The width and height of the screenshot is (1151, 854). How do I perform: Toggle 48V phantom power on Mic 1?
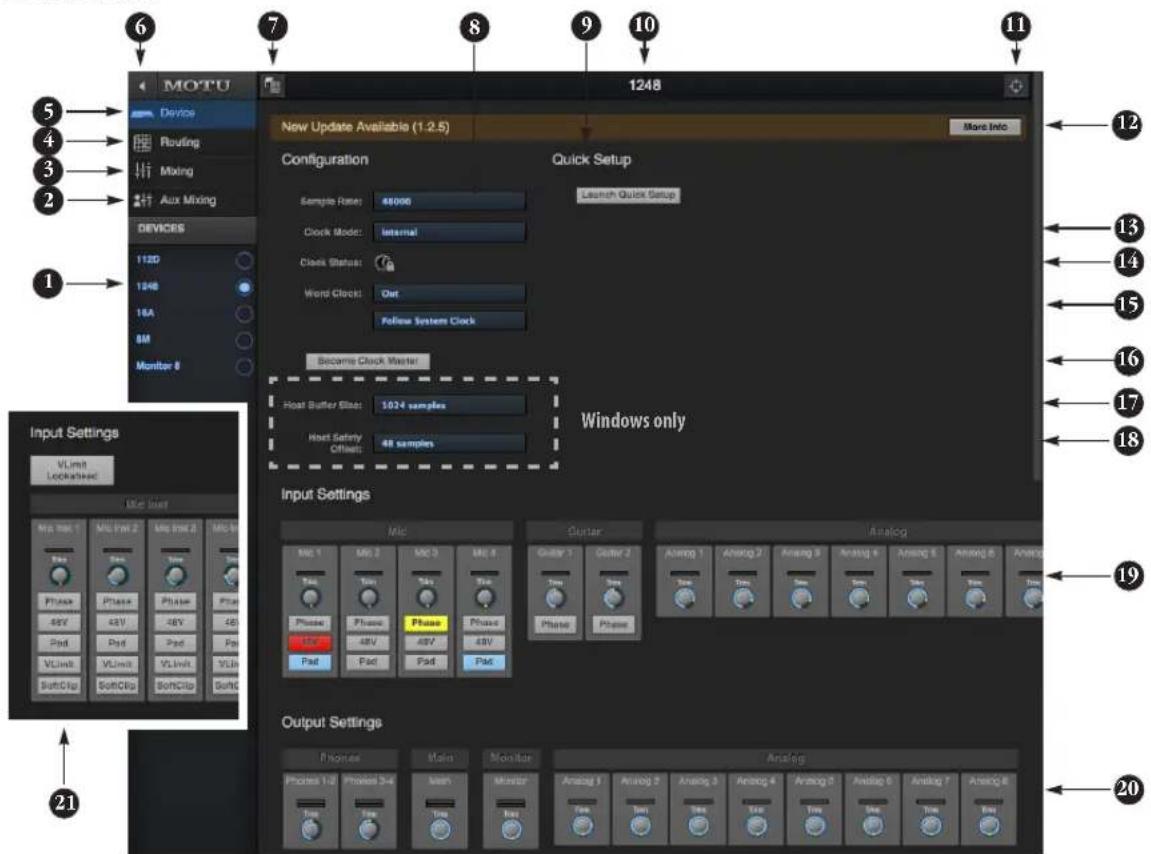pyautogui.click(x=310, y=643)
